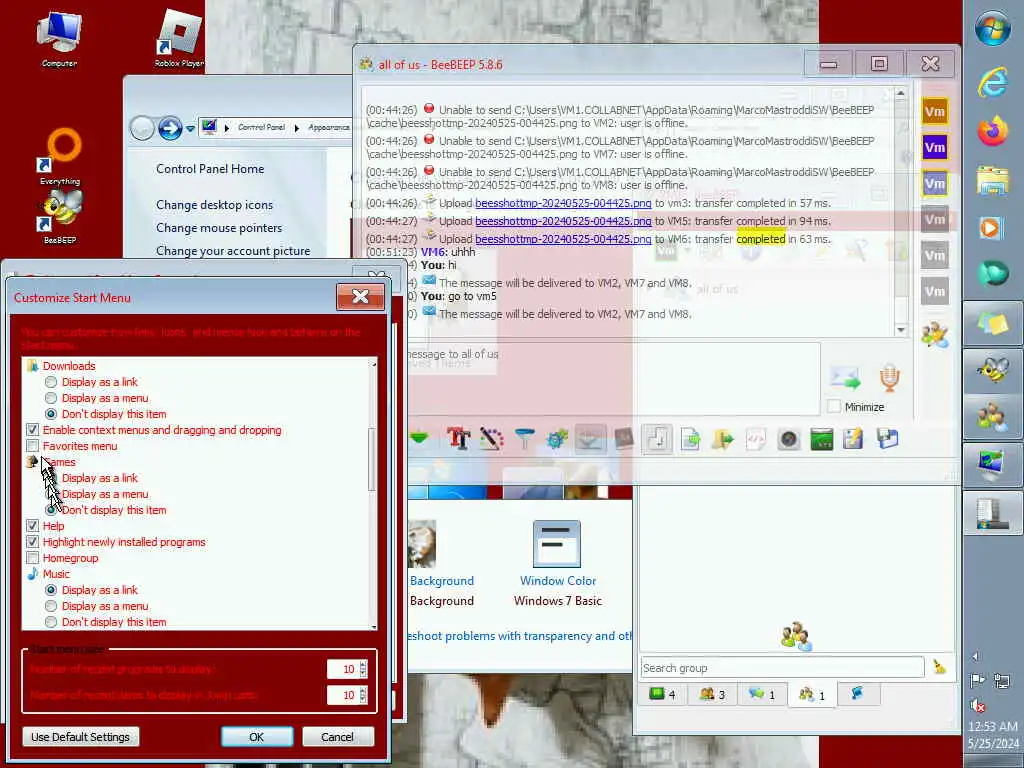Open Windows Explorer folder on taskbar
Screen dimensions: 1024x768
click(992, 180)
